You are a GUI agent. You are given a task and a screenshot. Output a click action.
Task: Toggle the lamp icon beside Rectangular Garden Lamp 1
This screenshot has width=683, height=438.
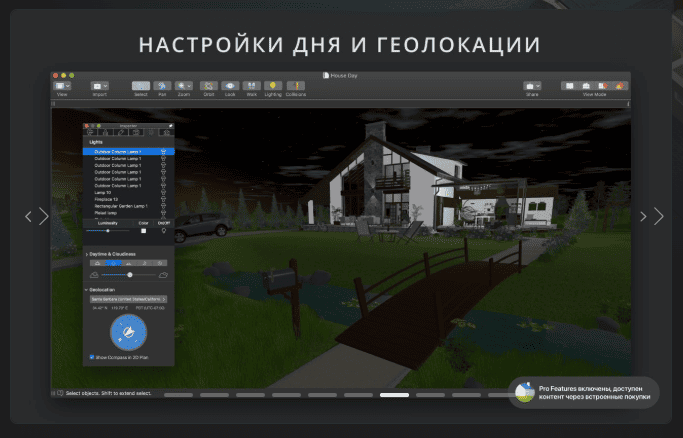163,206
